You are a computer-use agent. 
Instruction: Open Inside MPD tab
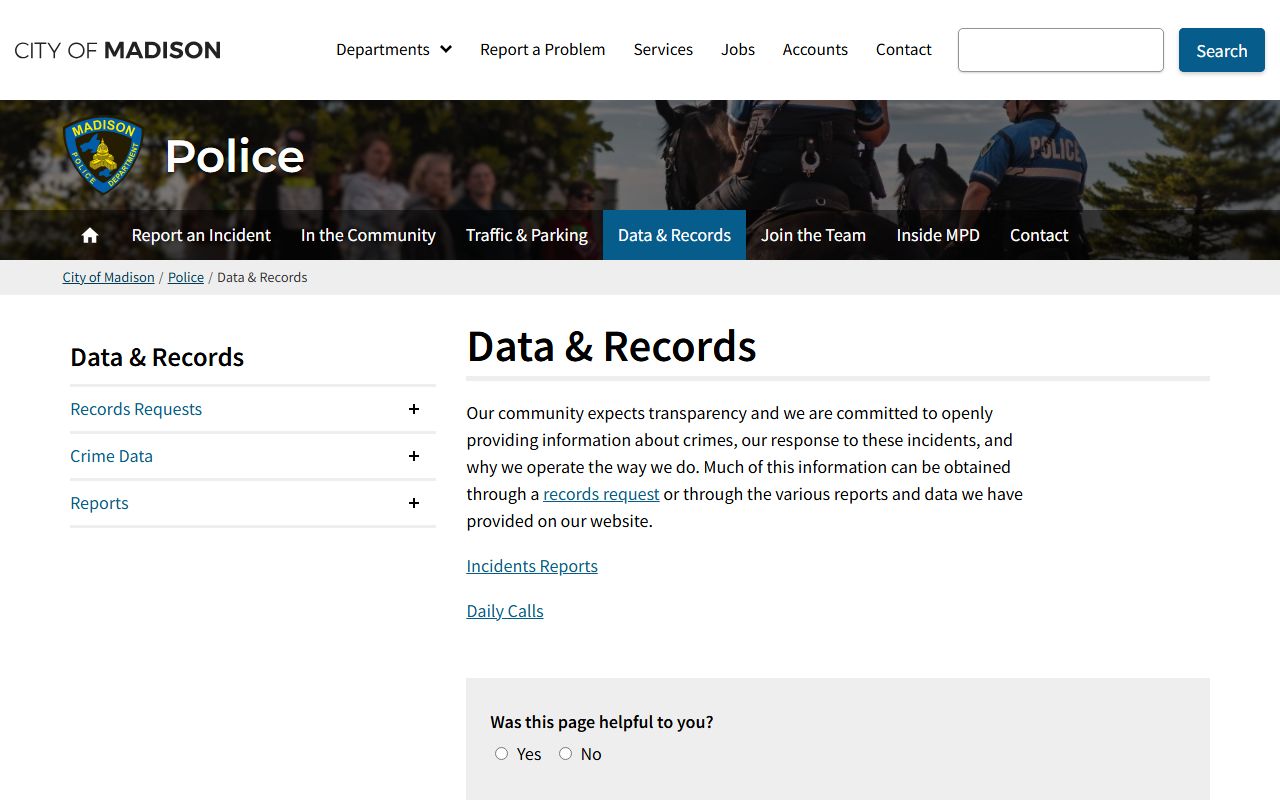pos(938,235)
